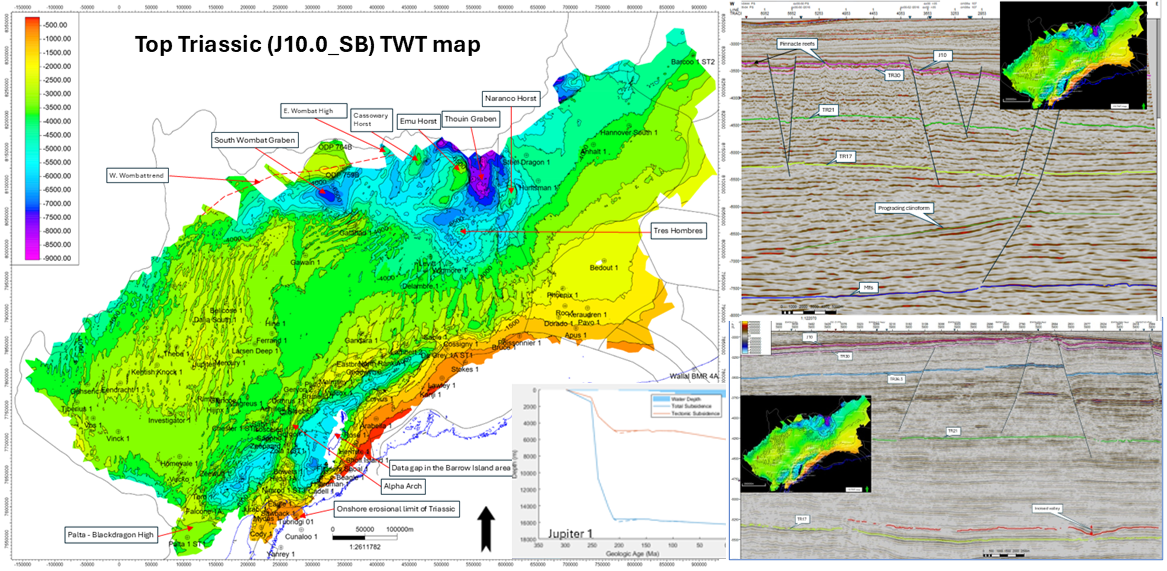The image size is (1167, 571).
Task: Click the South Wombat Graben label
Action: [254, 141]
